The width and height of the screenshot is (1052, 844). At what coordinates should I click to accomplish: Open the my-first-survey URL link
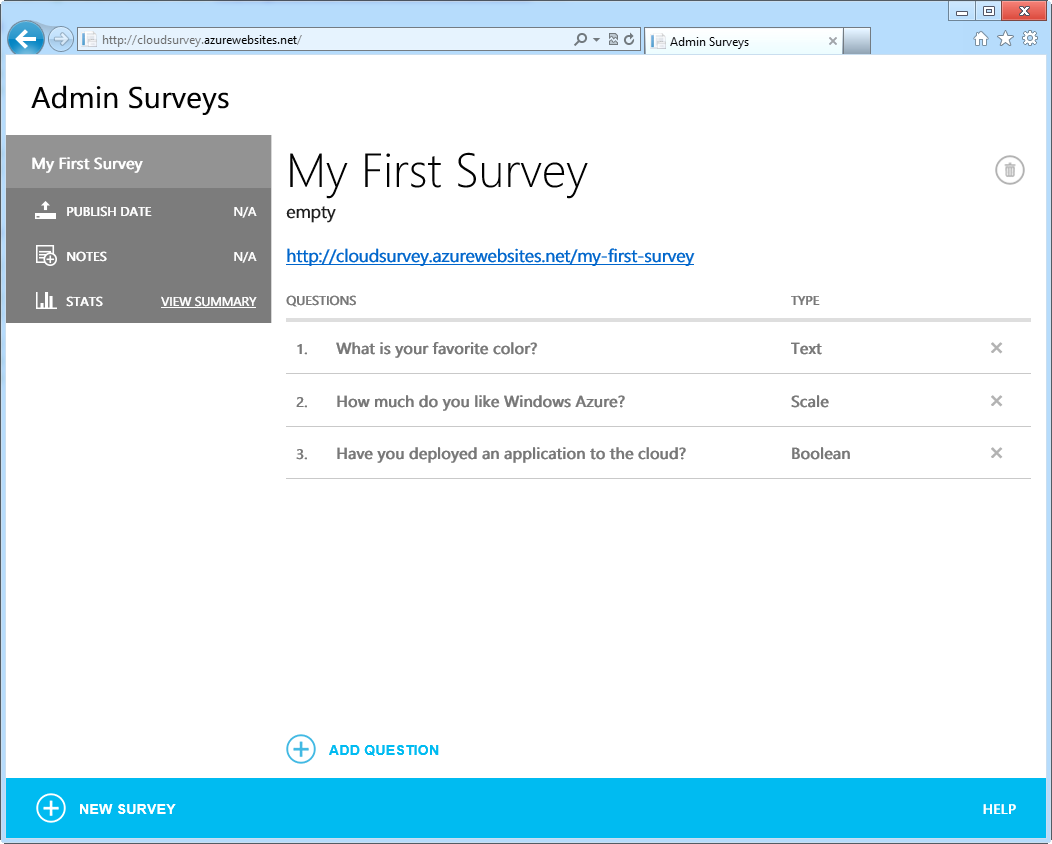490,256
